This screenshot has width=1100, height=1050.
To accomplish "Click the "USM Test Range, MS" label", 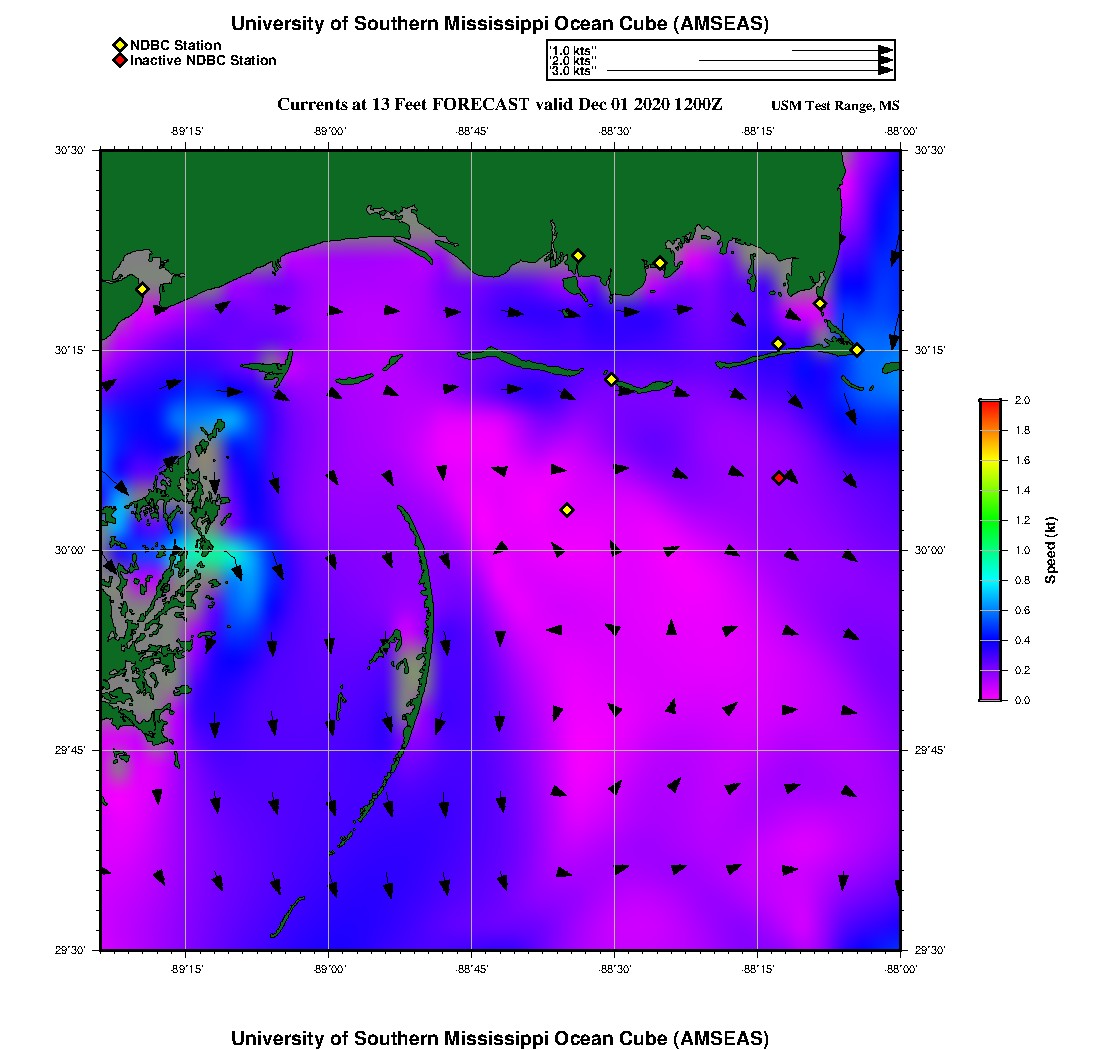I will tap(835, 106).
